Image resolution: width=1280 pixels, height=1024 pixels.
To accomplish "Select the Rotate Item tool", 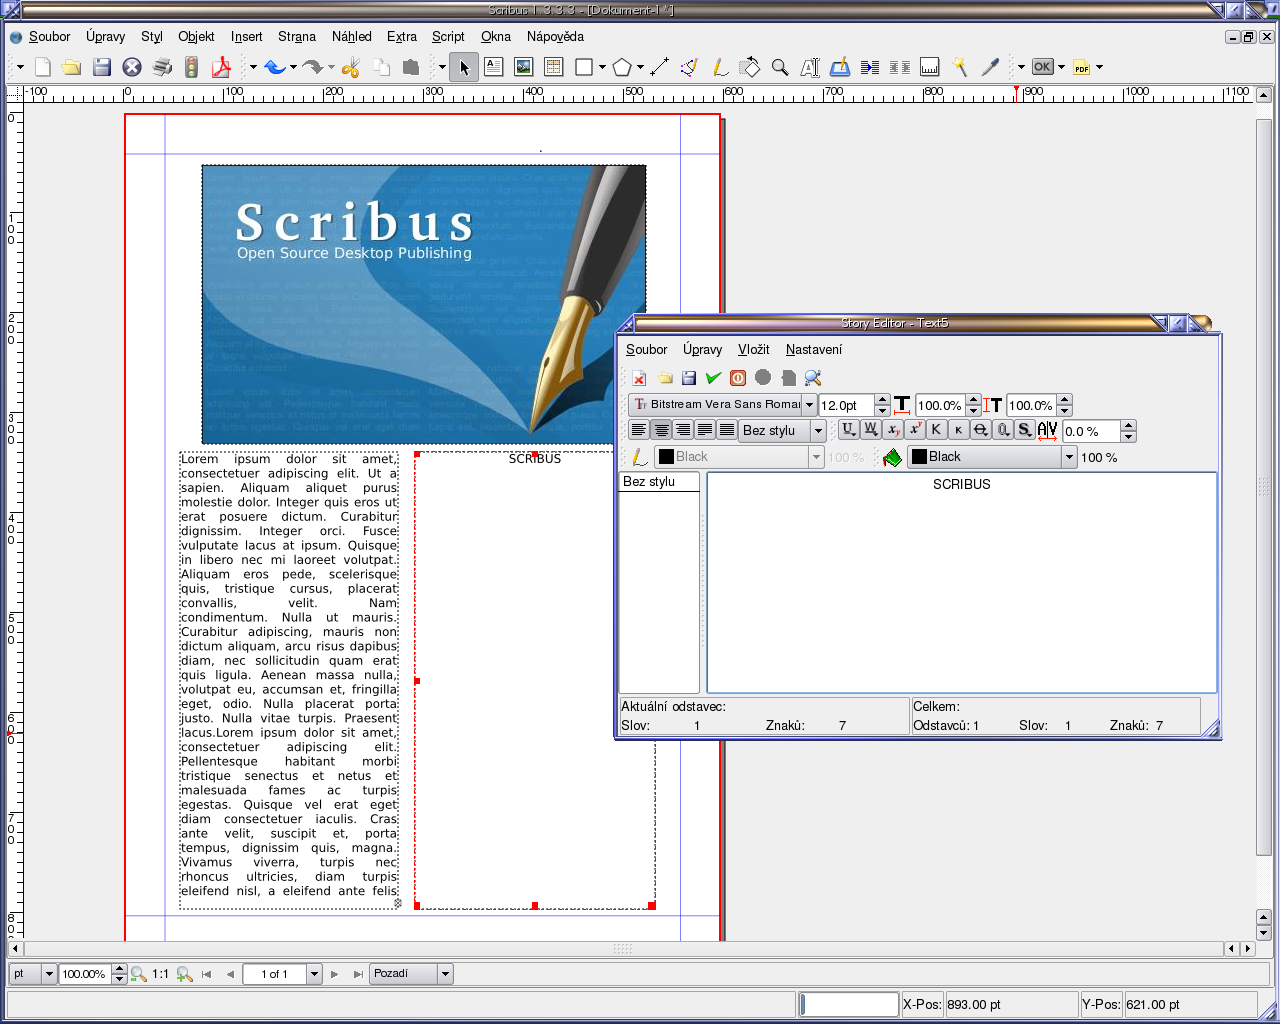I will click(749, 67).
